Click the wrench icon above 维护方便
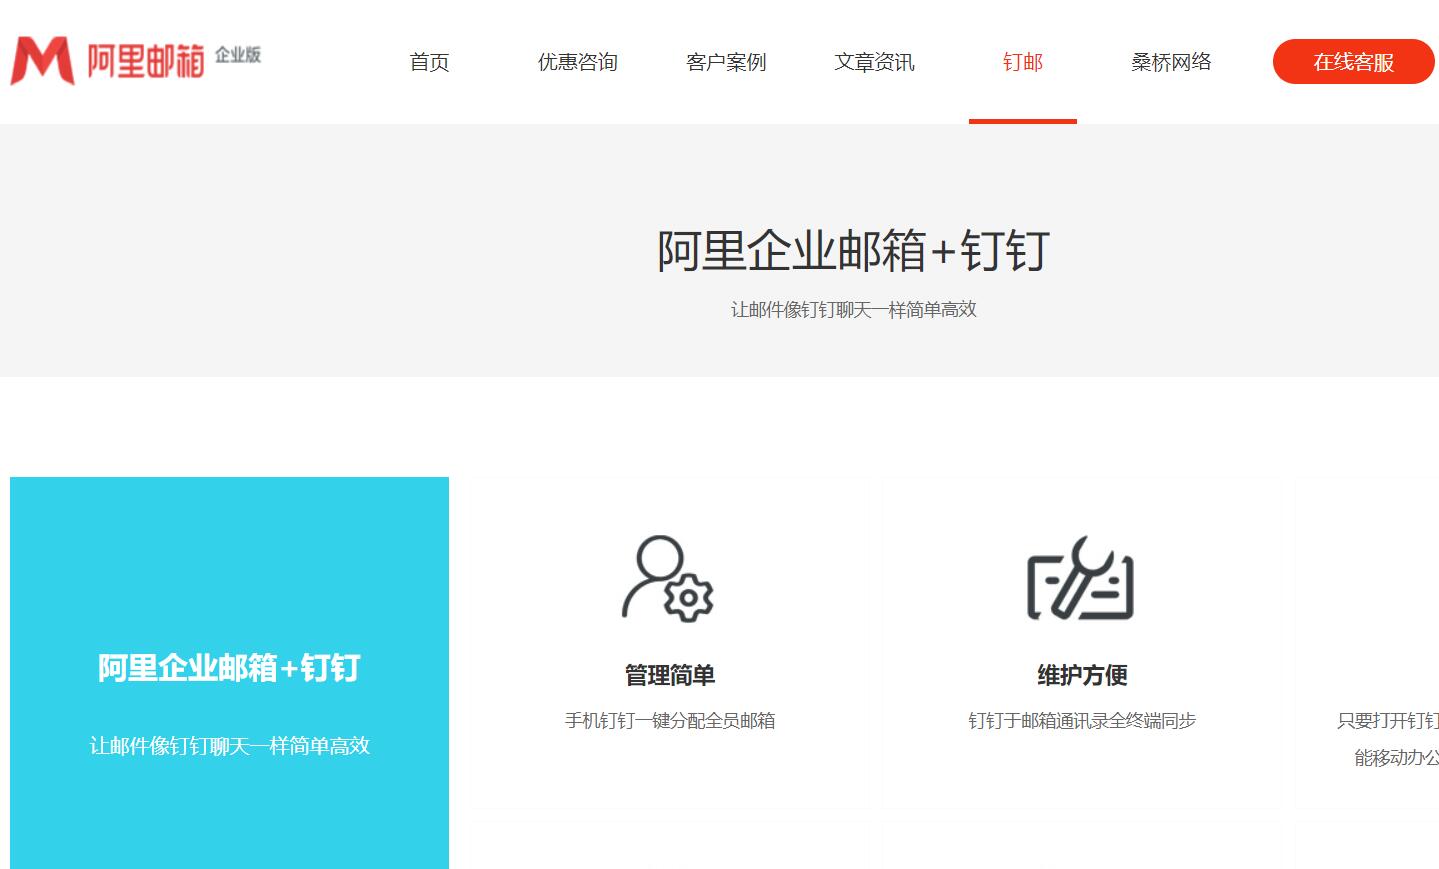Screen dimensions: 1439x869 click(x=1081, y=579)
